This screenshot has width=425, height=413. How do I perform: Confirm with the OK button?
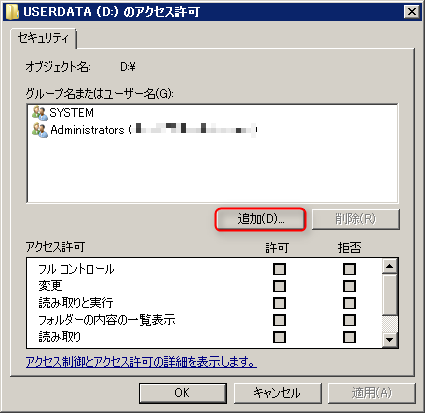183,393
